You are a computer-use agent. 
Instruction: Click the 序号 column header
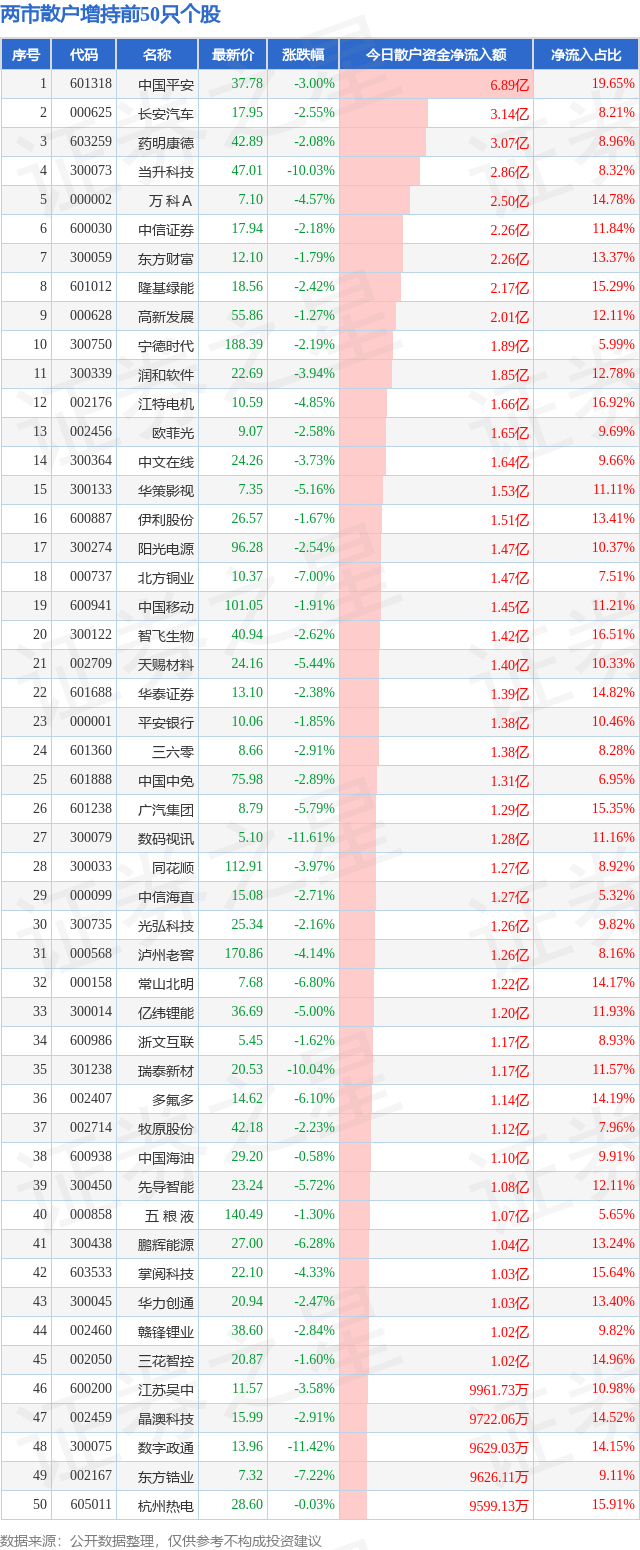[x=26, y=55]
